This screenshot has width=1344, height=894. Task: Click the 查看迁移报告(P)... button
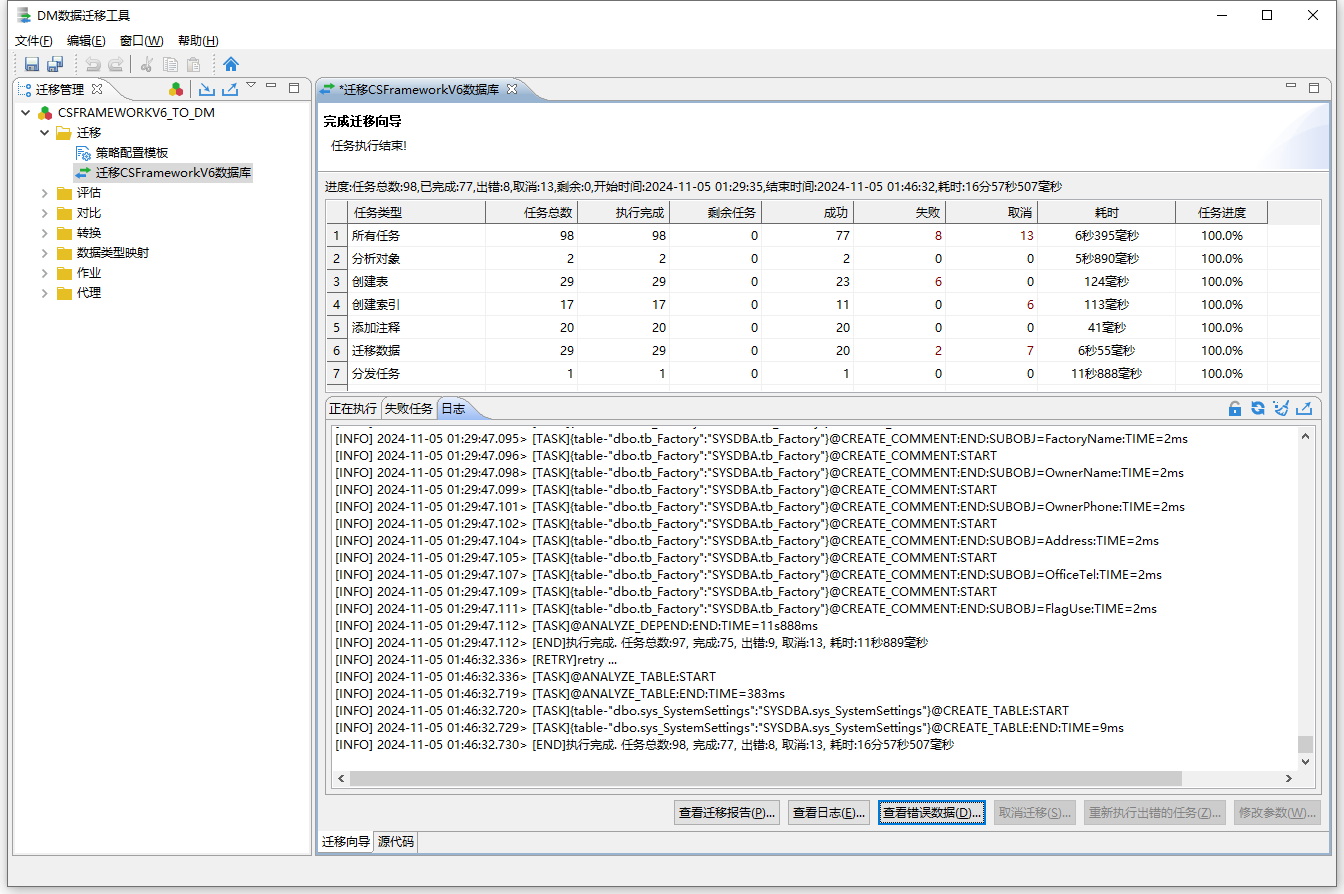pos(728,813)
